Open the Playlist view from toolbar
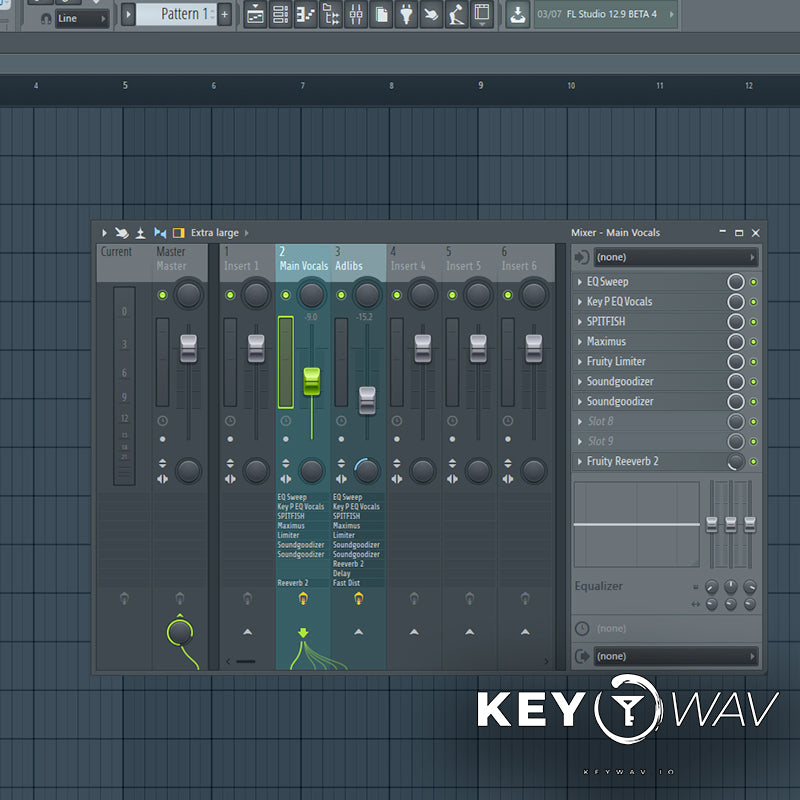The height and width of the screenshot is (800, 800). pyautogui.click(x=256, y=14)
